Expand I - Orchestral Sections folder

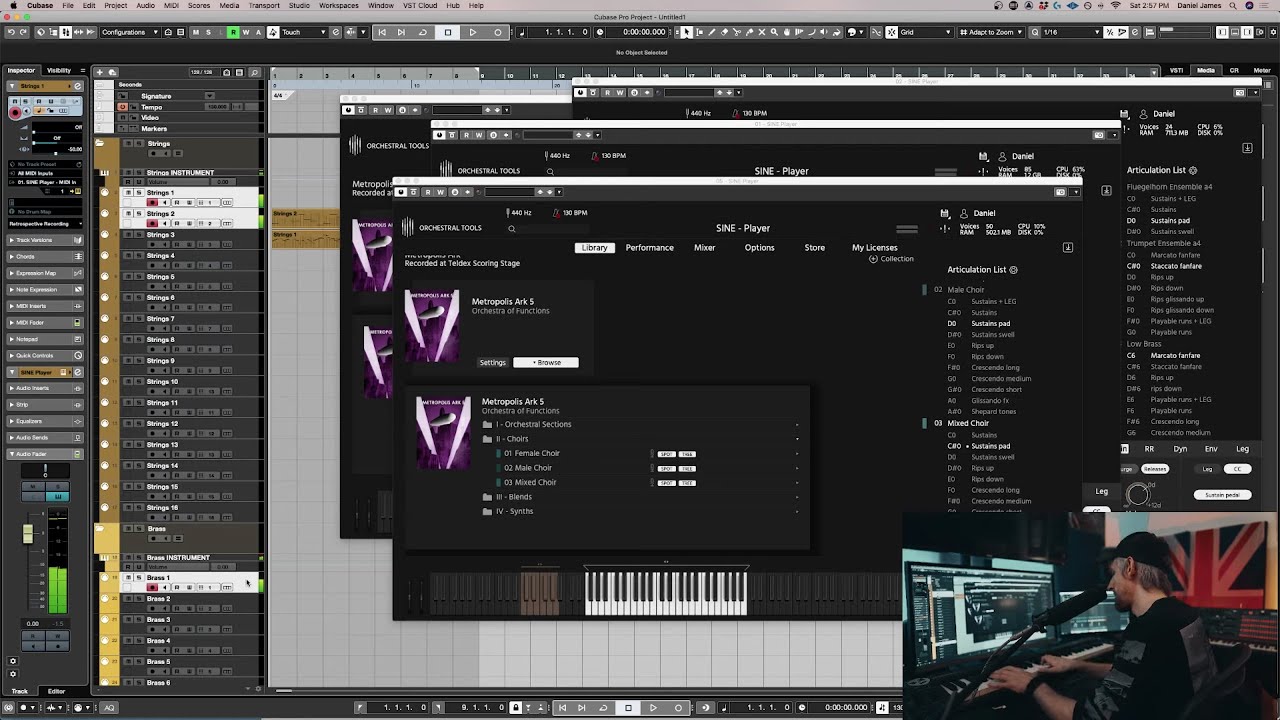point(533,424)
